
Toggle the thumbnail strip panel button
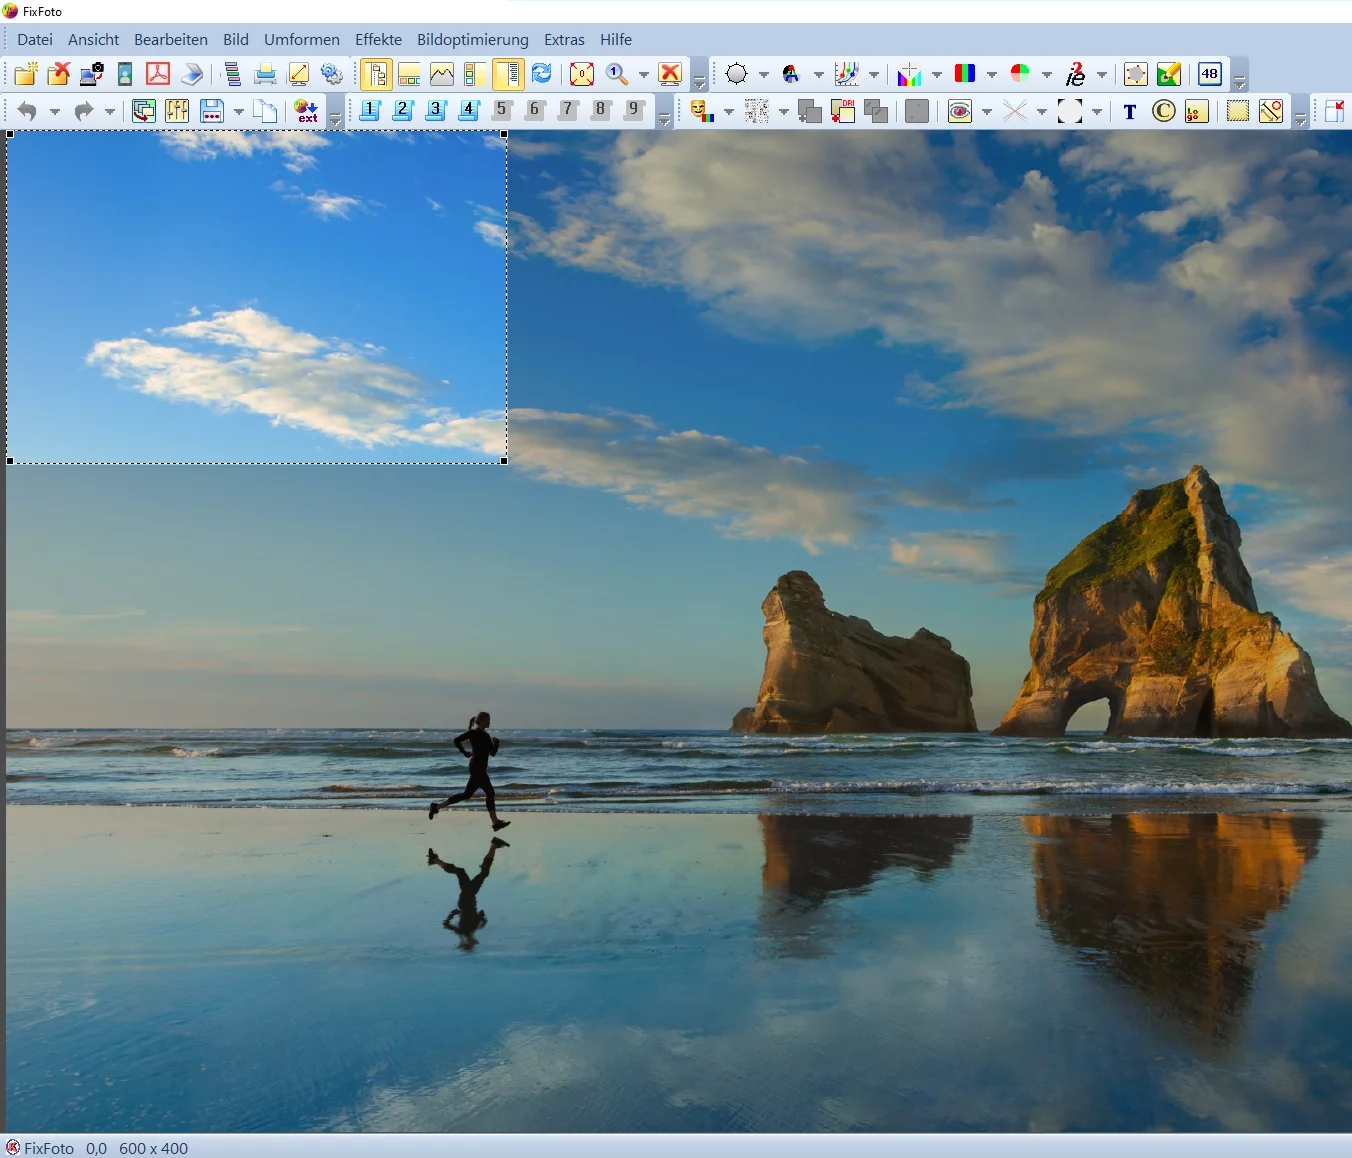click(409, 74)
